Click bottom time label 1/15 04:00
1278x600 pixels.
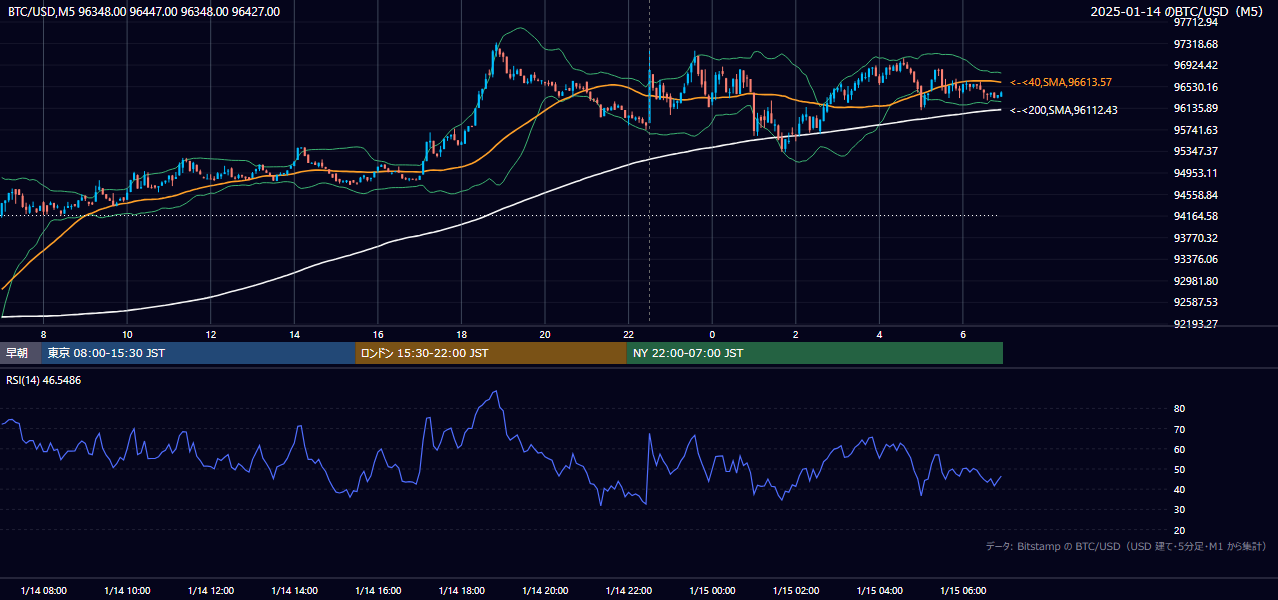coord(879,590)
